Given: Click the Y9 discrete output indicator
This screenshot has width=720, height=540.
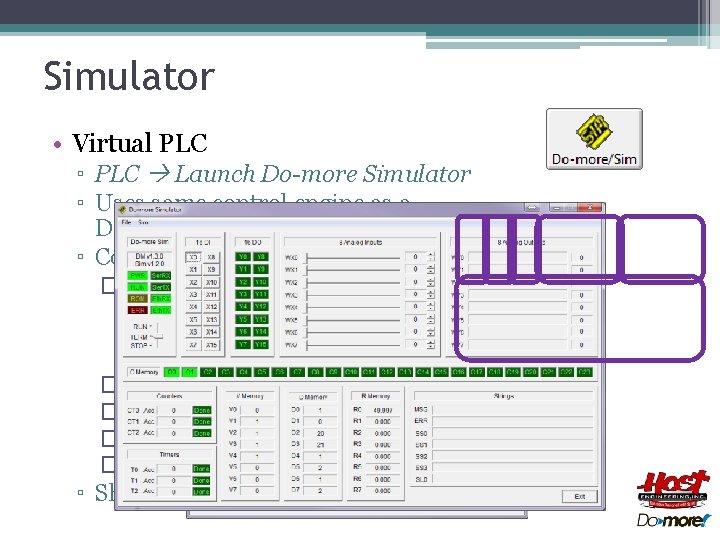Looking at the screenshot, I should 261,270.
